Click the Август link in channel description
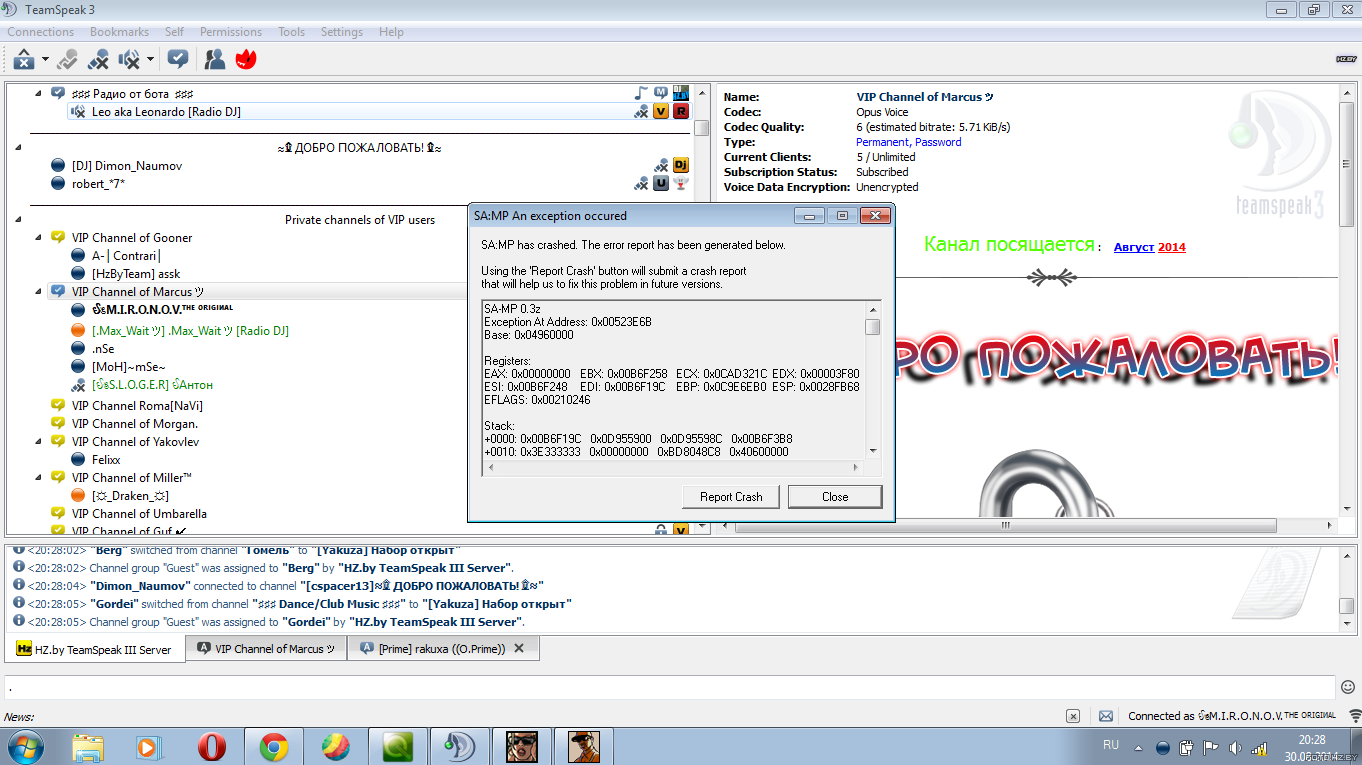Image resolution: width=1362 pixels, height=765 pixels. click(x=1134, y=247)
